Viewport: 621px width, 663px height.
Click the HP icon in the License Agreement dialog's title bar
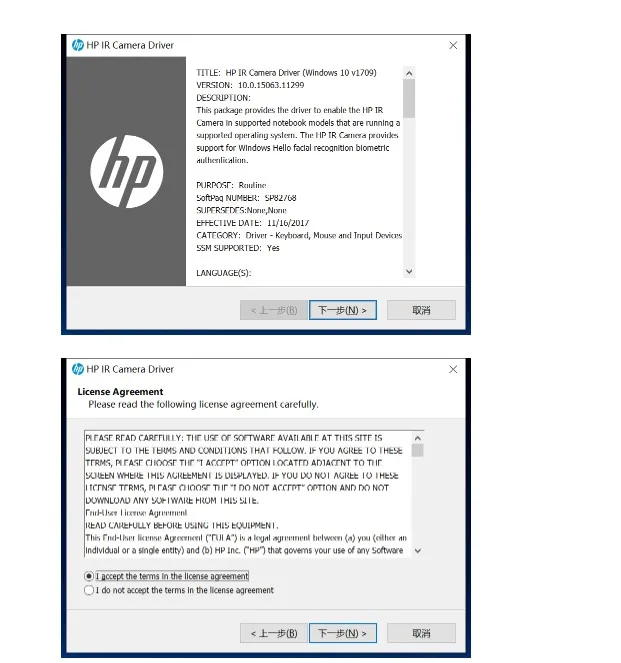78,369
